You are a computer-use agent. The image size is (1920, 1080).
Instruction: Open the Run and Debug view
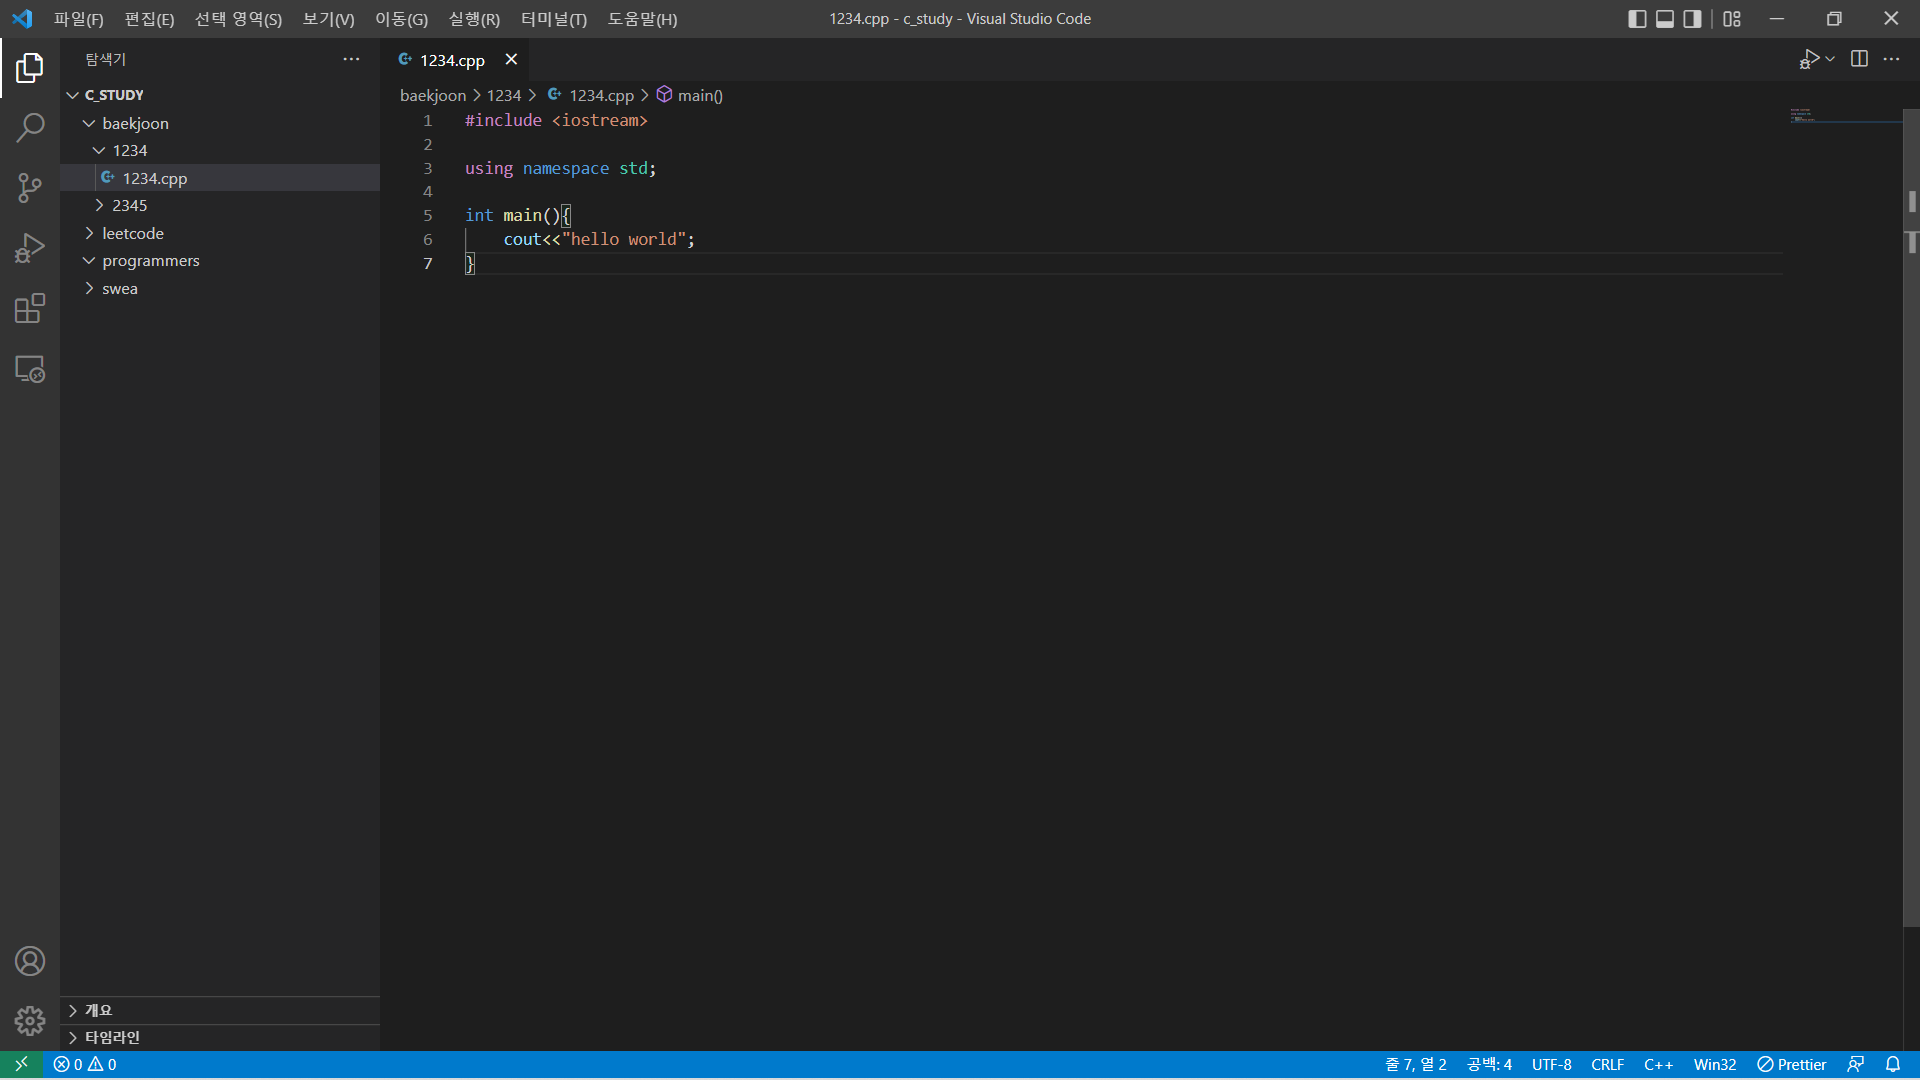[30, 248]
